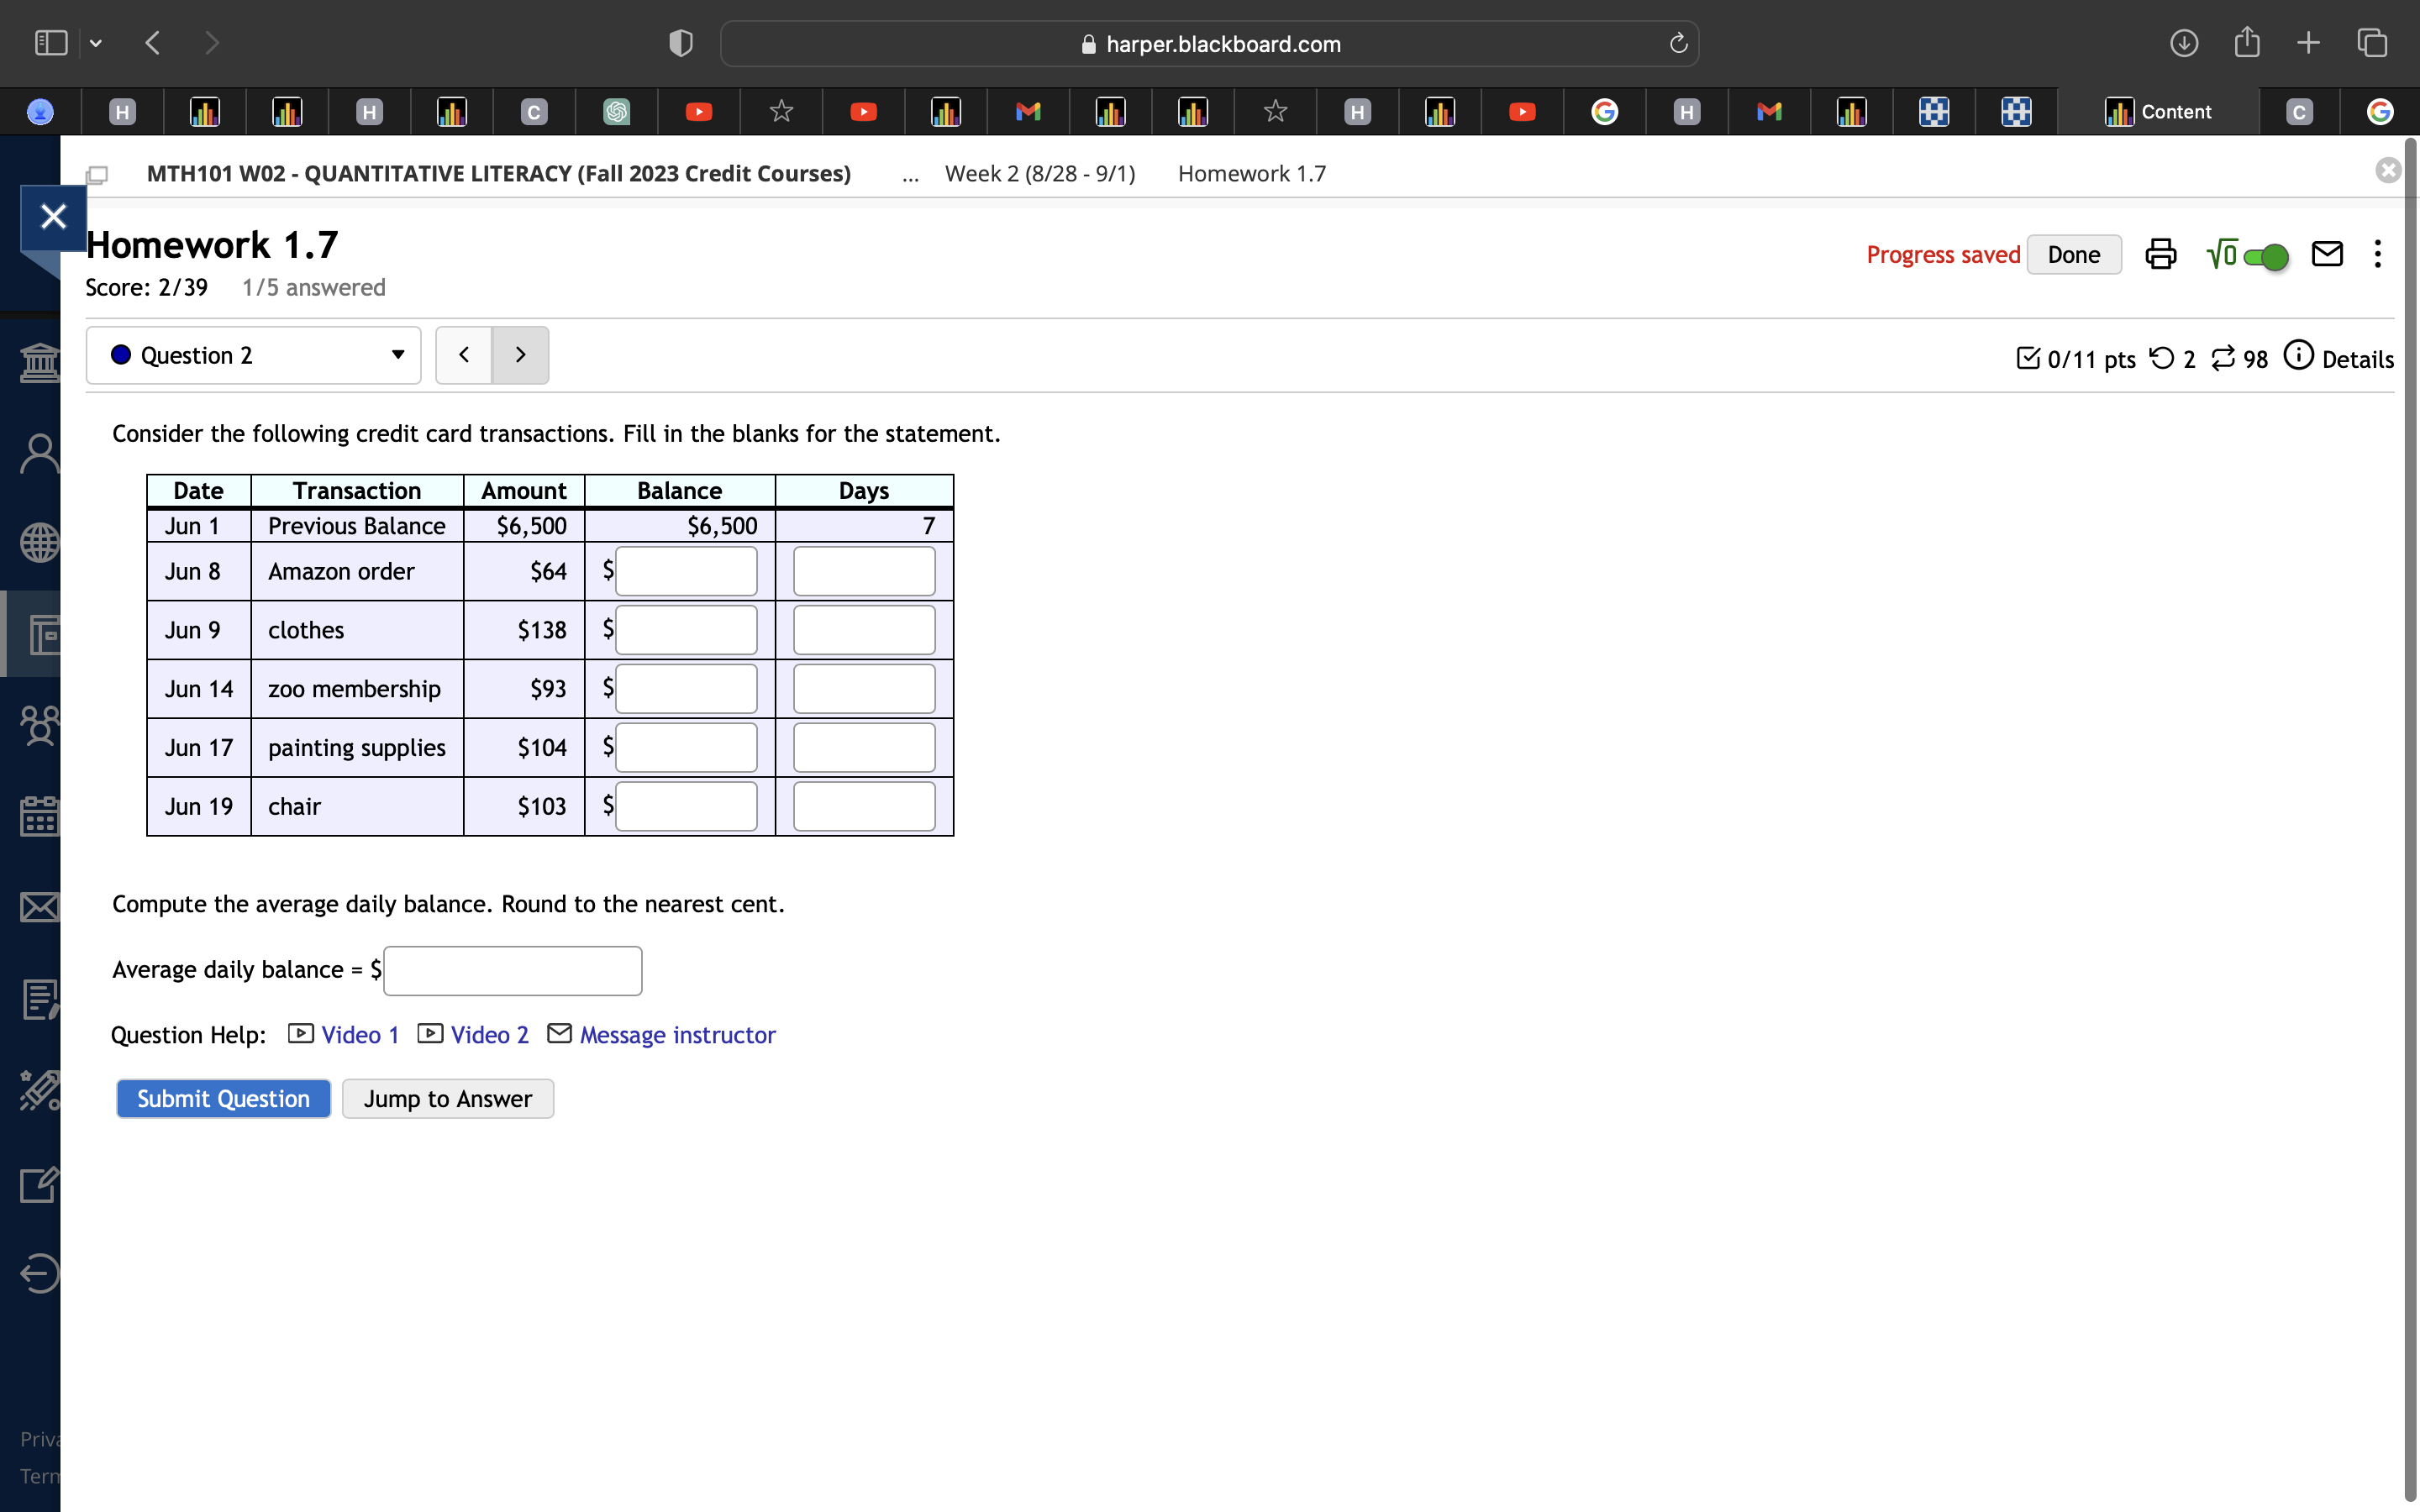Open the three-dot more options menu

(2377, 254)
